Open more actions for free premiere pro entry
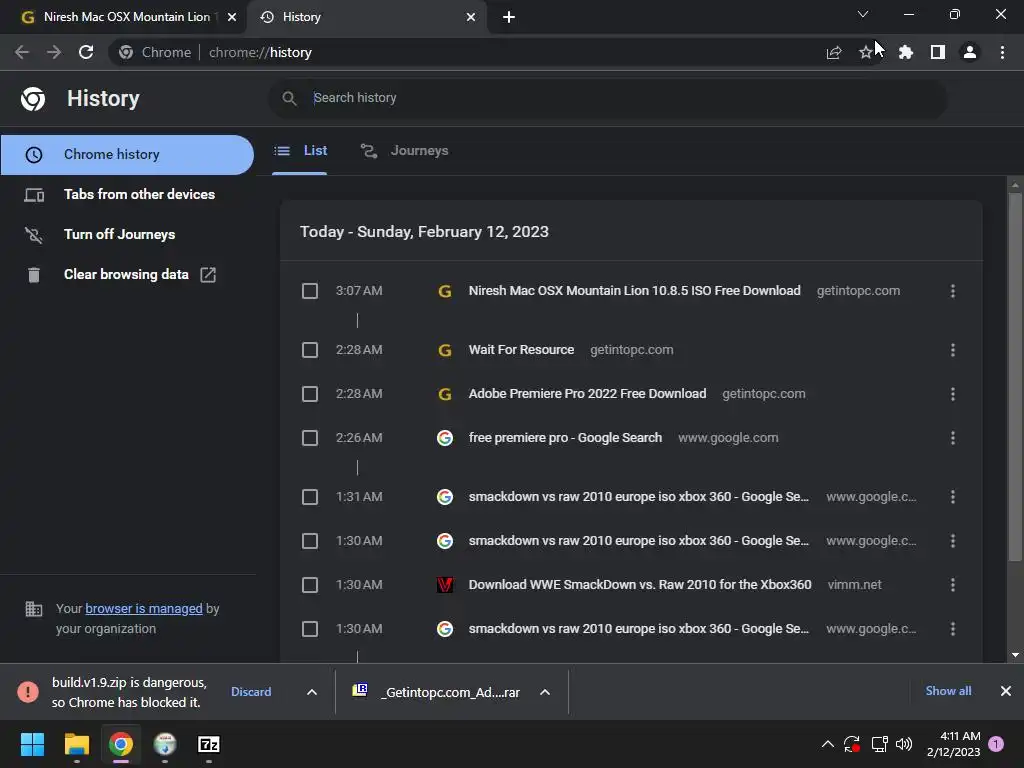Image resolution: width=1024 pixels, height=768 pixels. pyautogui.click(x=953, y=438)
